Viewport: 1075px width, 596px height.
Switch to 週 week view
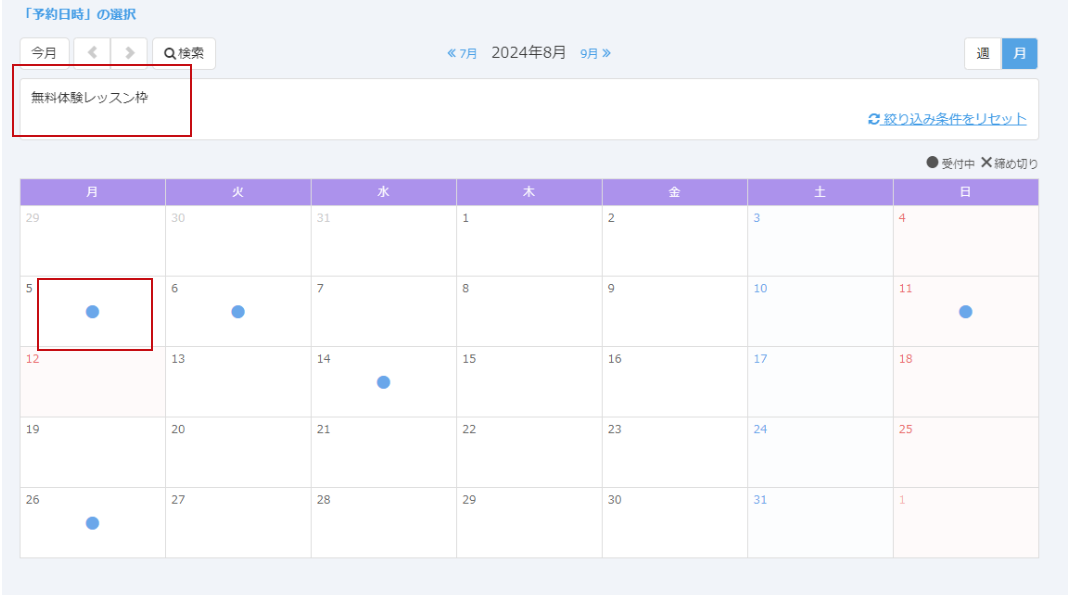tap(983, 53)
